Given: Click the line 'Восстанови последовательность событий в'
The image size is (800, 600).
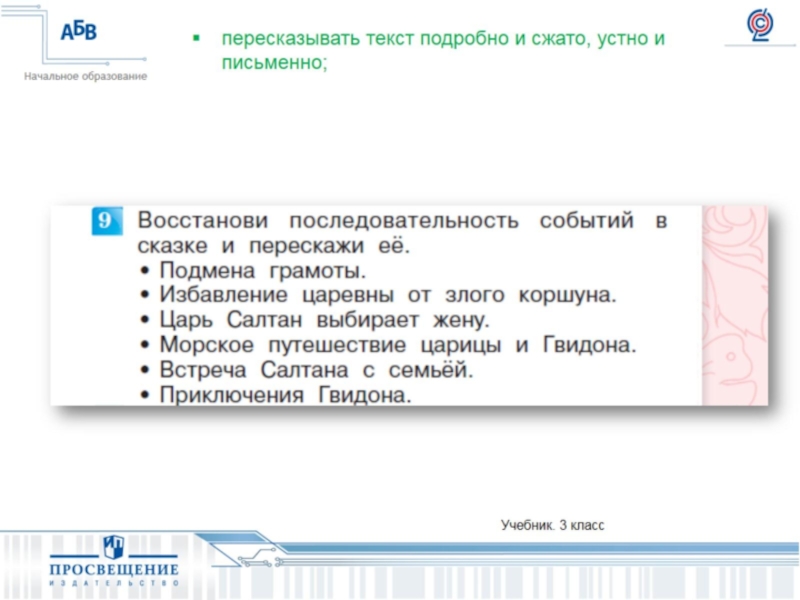Looking at the screenshot, I should tap(403, 220).
